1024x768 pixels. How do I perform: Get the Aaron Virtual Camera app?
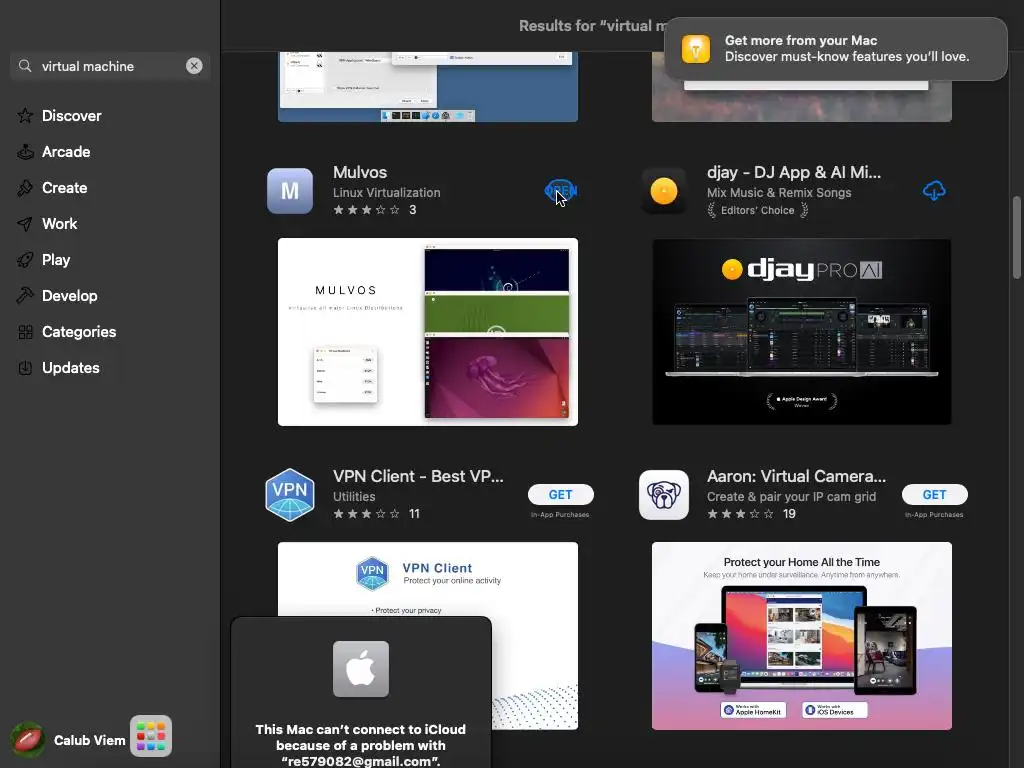pyautogui.click(x=934, y=494)
